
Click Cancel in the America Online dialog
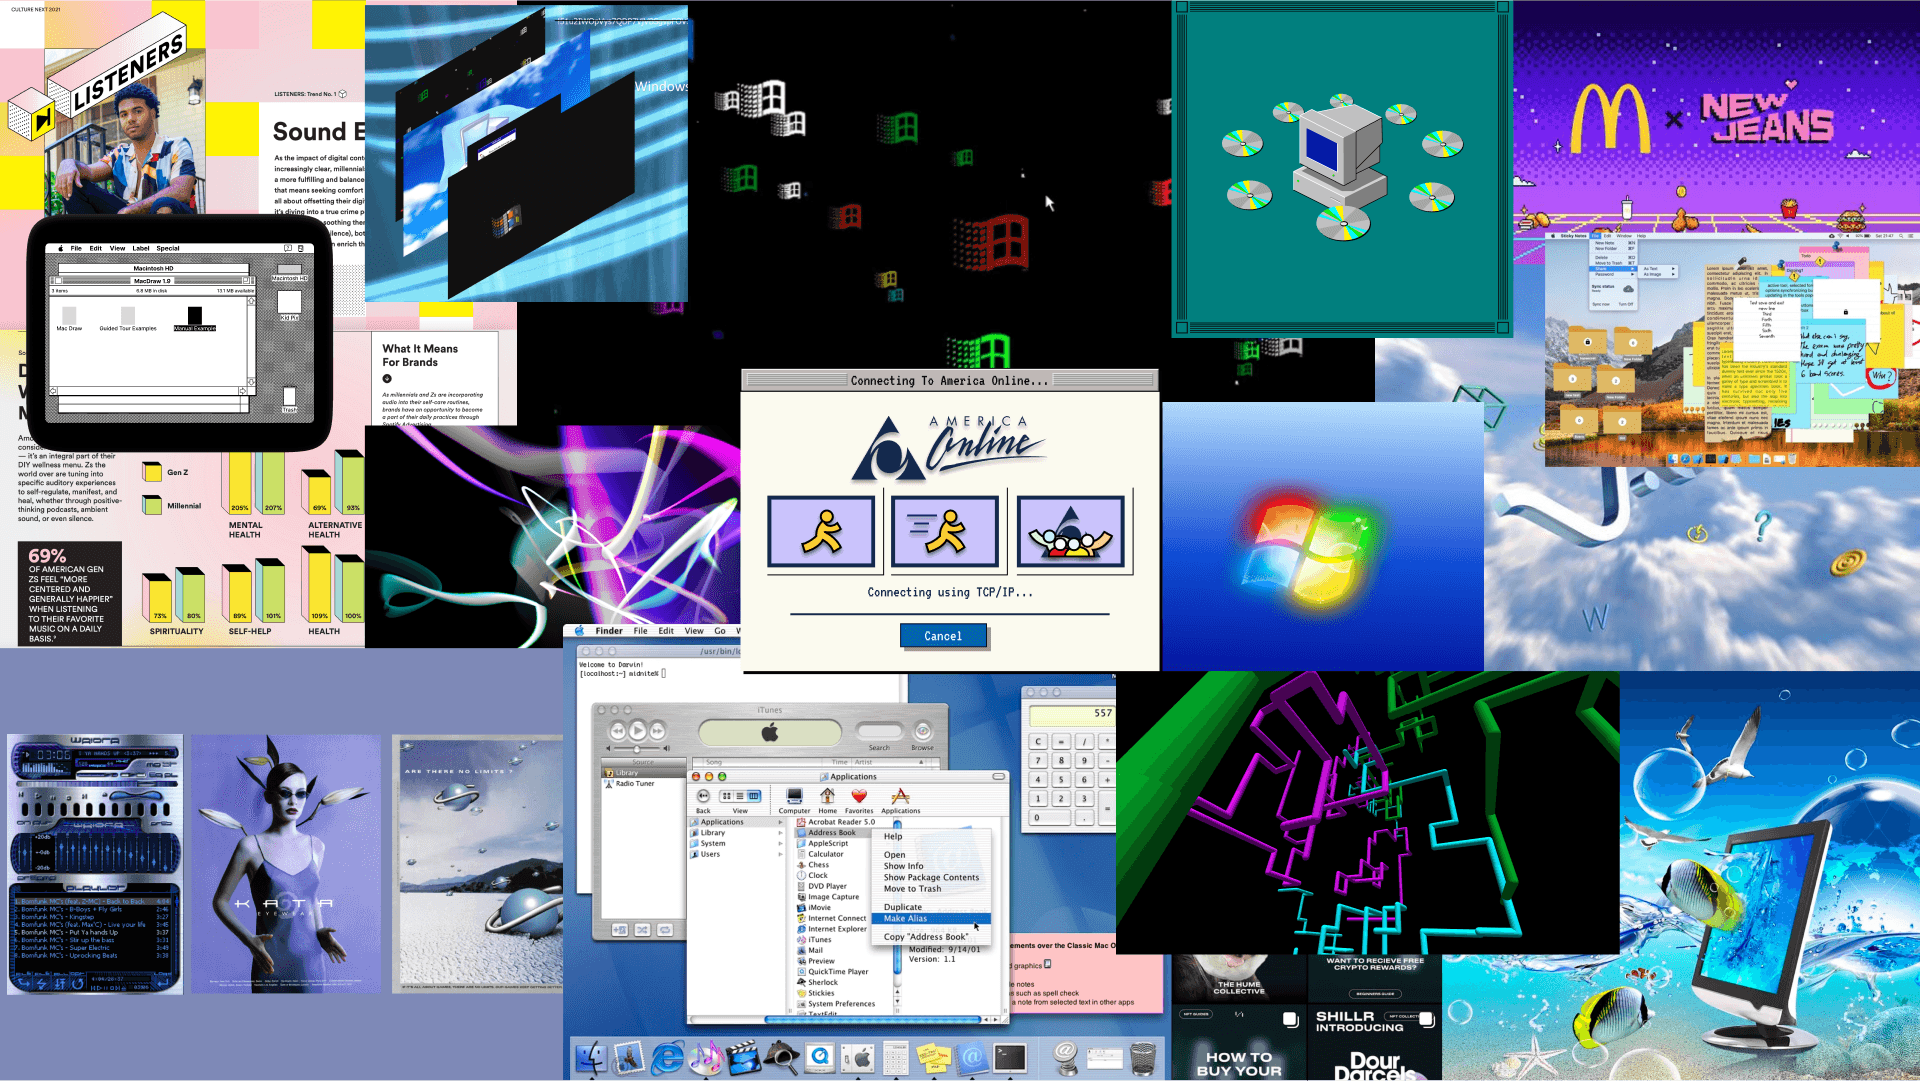pos(943,636)
